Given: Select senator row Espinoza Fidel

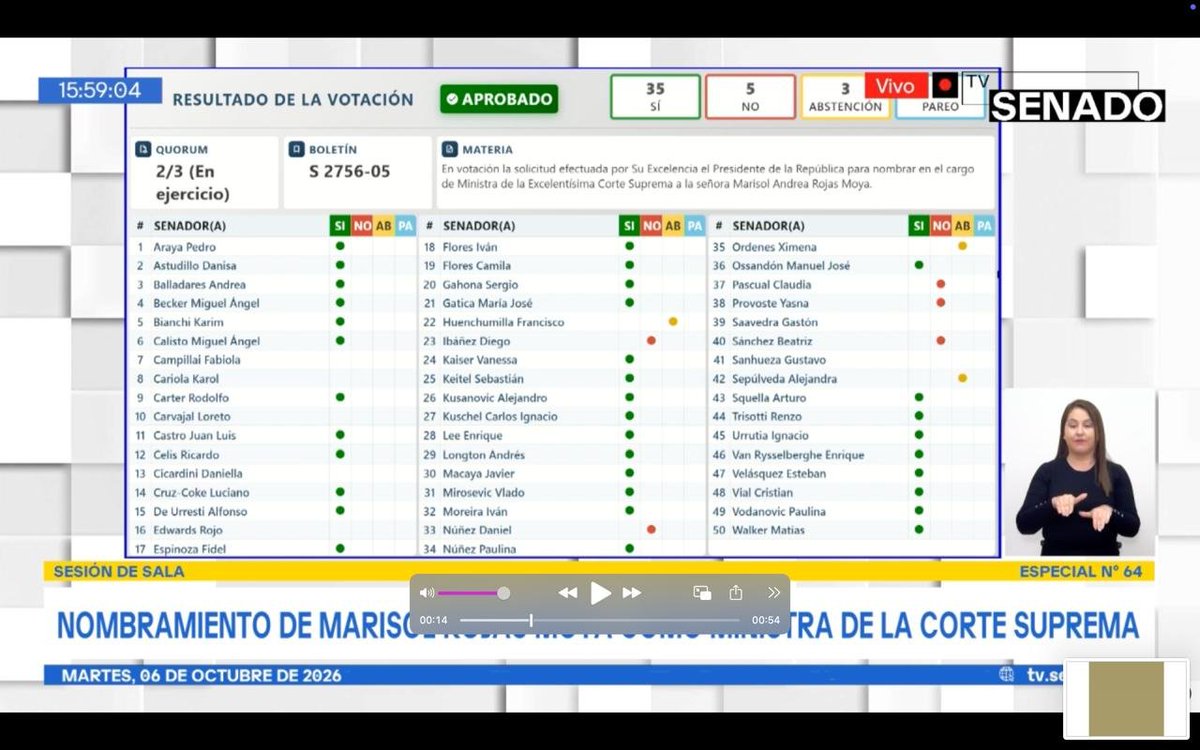Looking at the screenshot, I should [x=272, y=549].
